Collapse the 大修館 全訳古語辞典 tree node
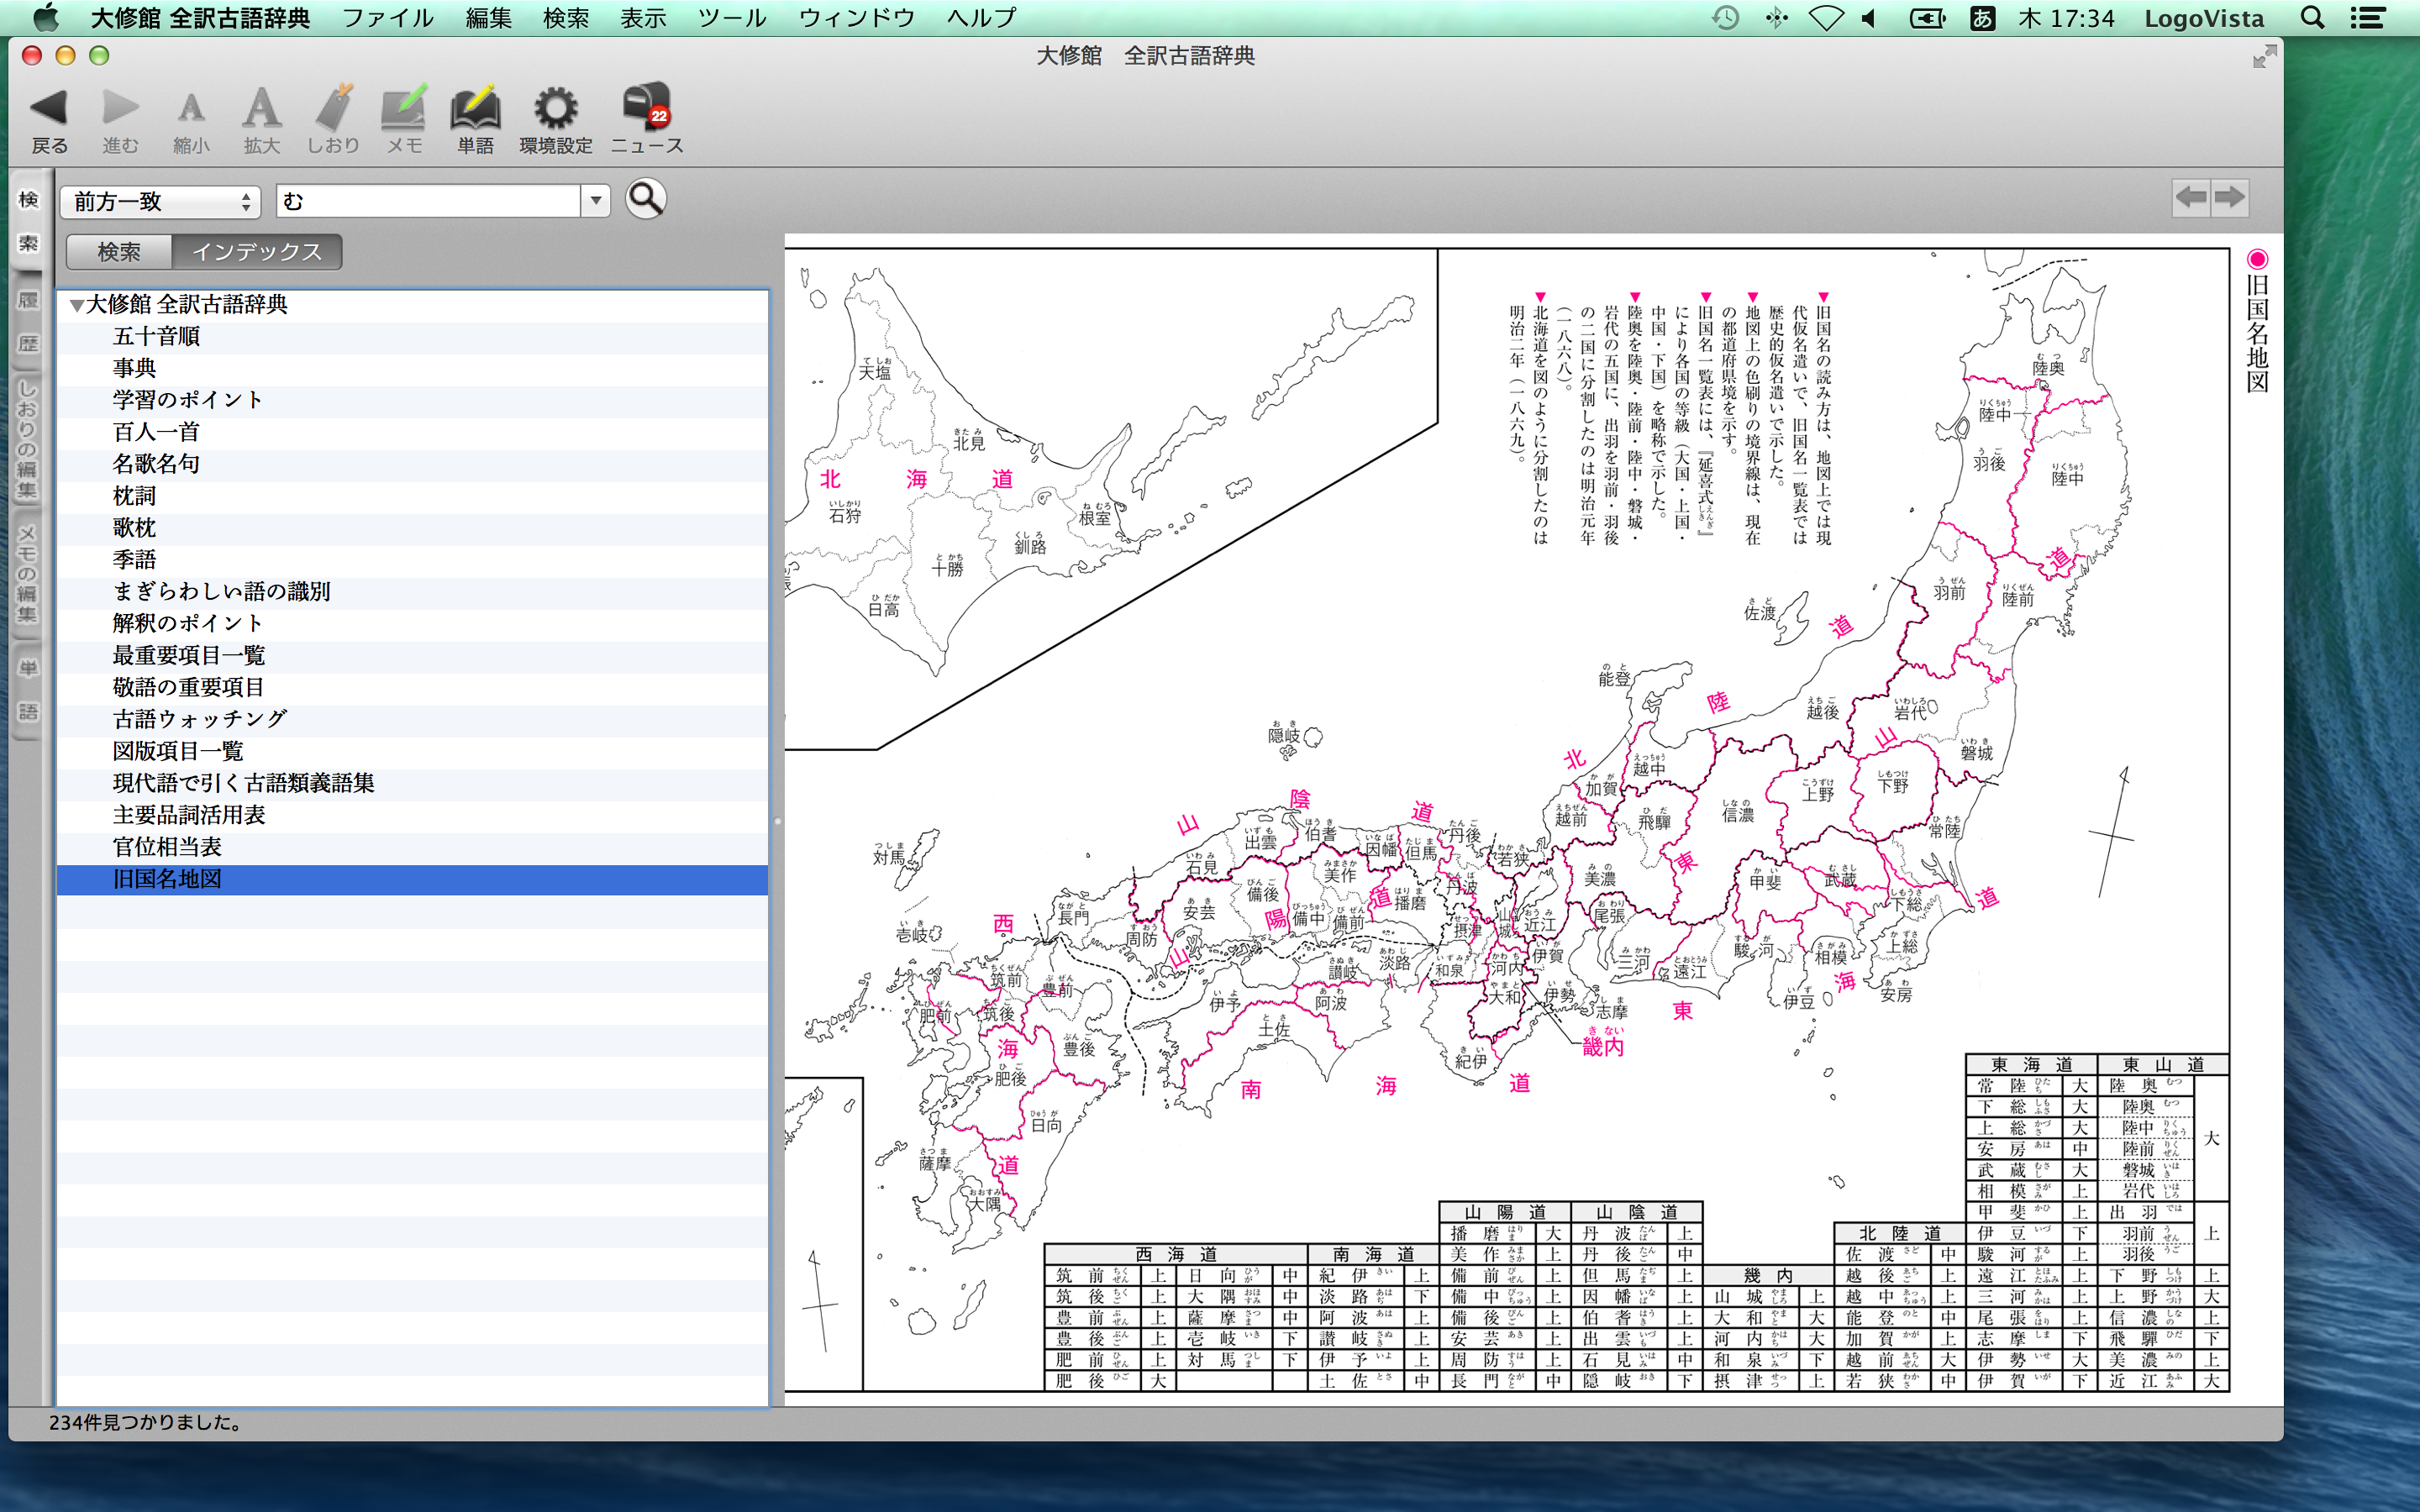Viewport: 2420px width, 1512px height. click(76, 306)
